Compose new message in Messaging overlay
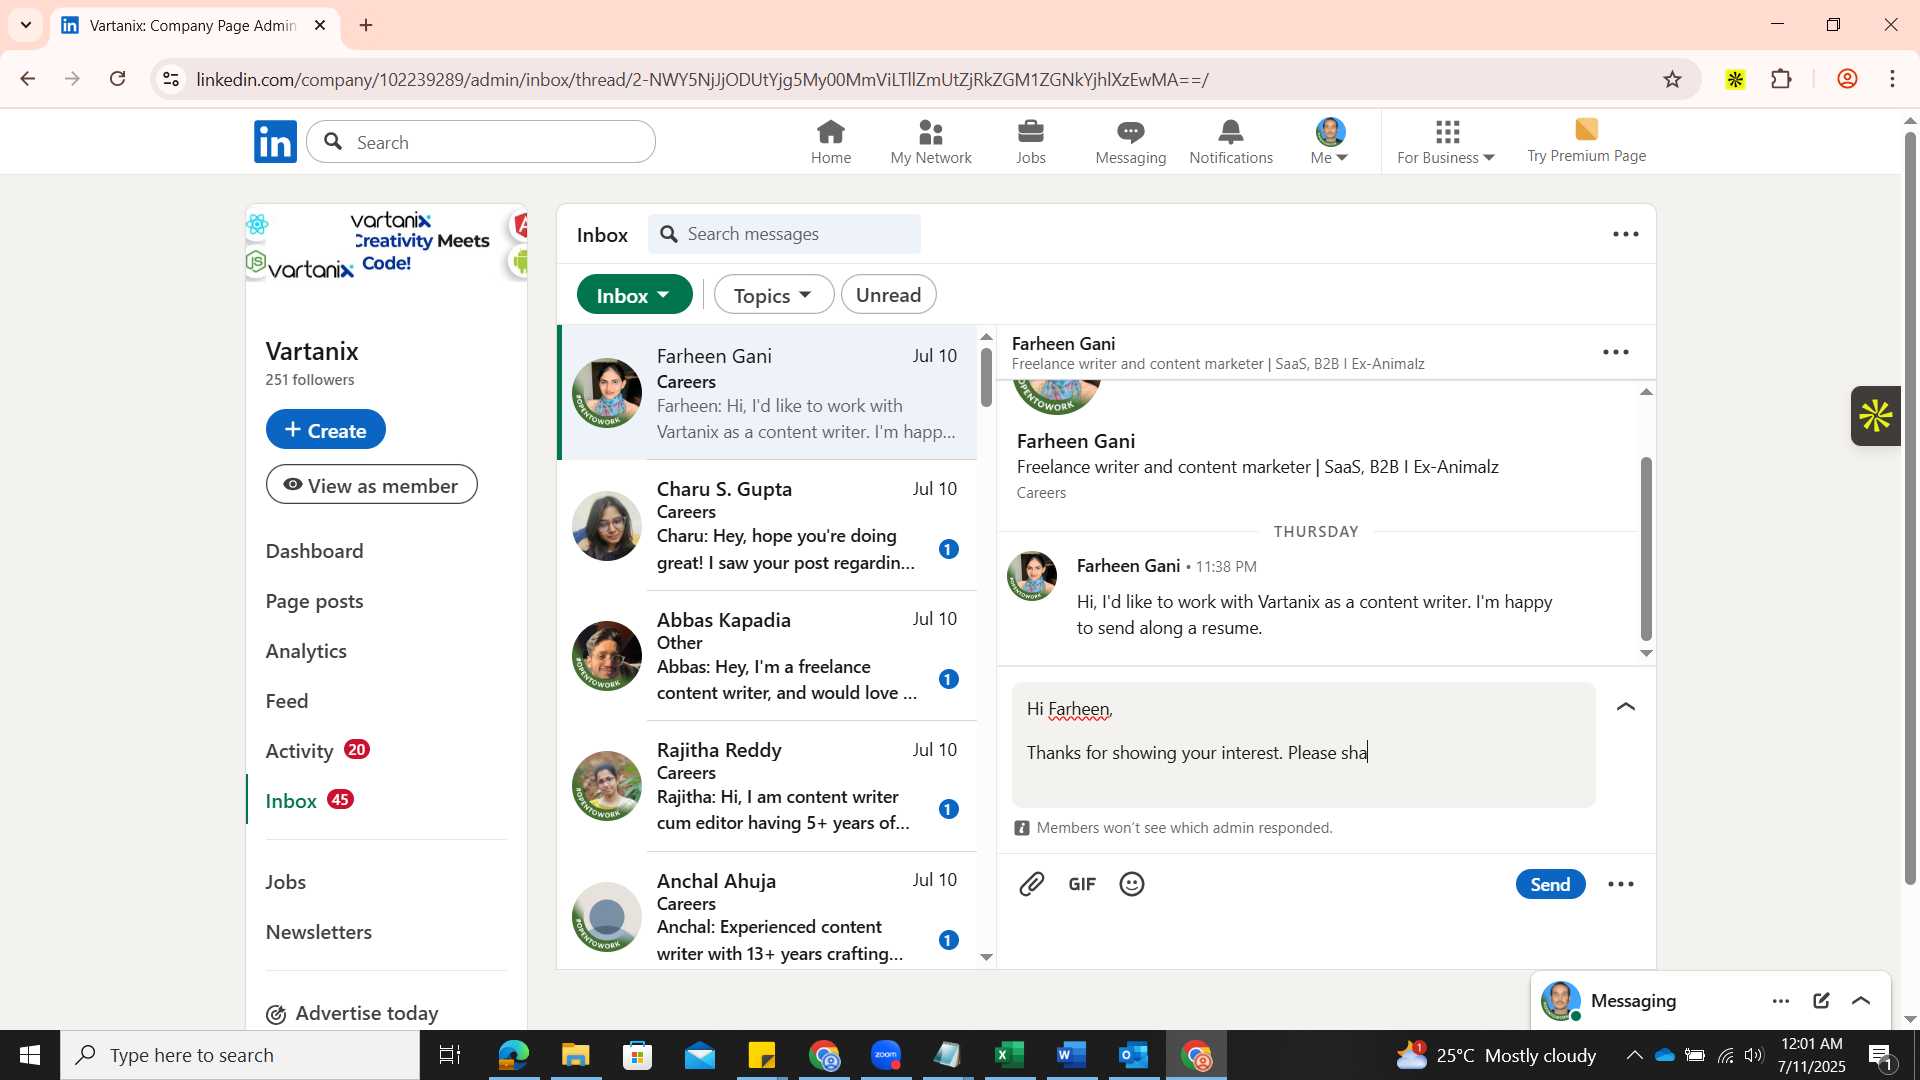This screenshot has height=1080, width=1920. pyautogui.click(x=1821, y=1001)
